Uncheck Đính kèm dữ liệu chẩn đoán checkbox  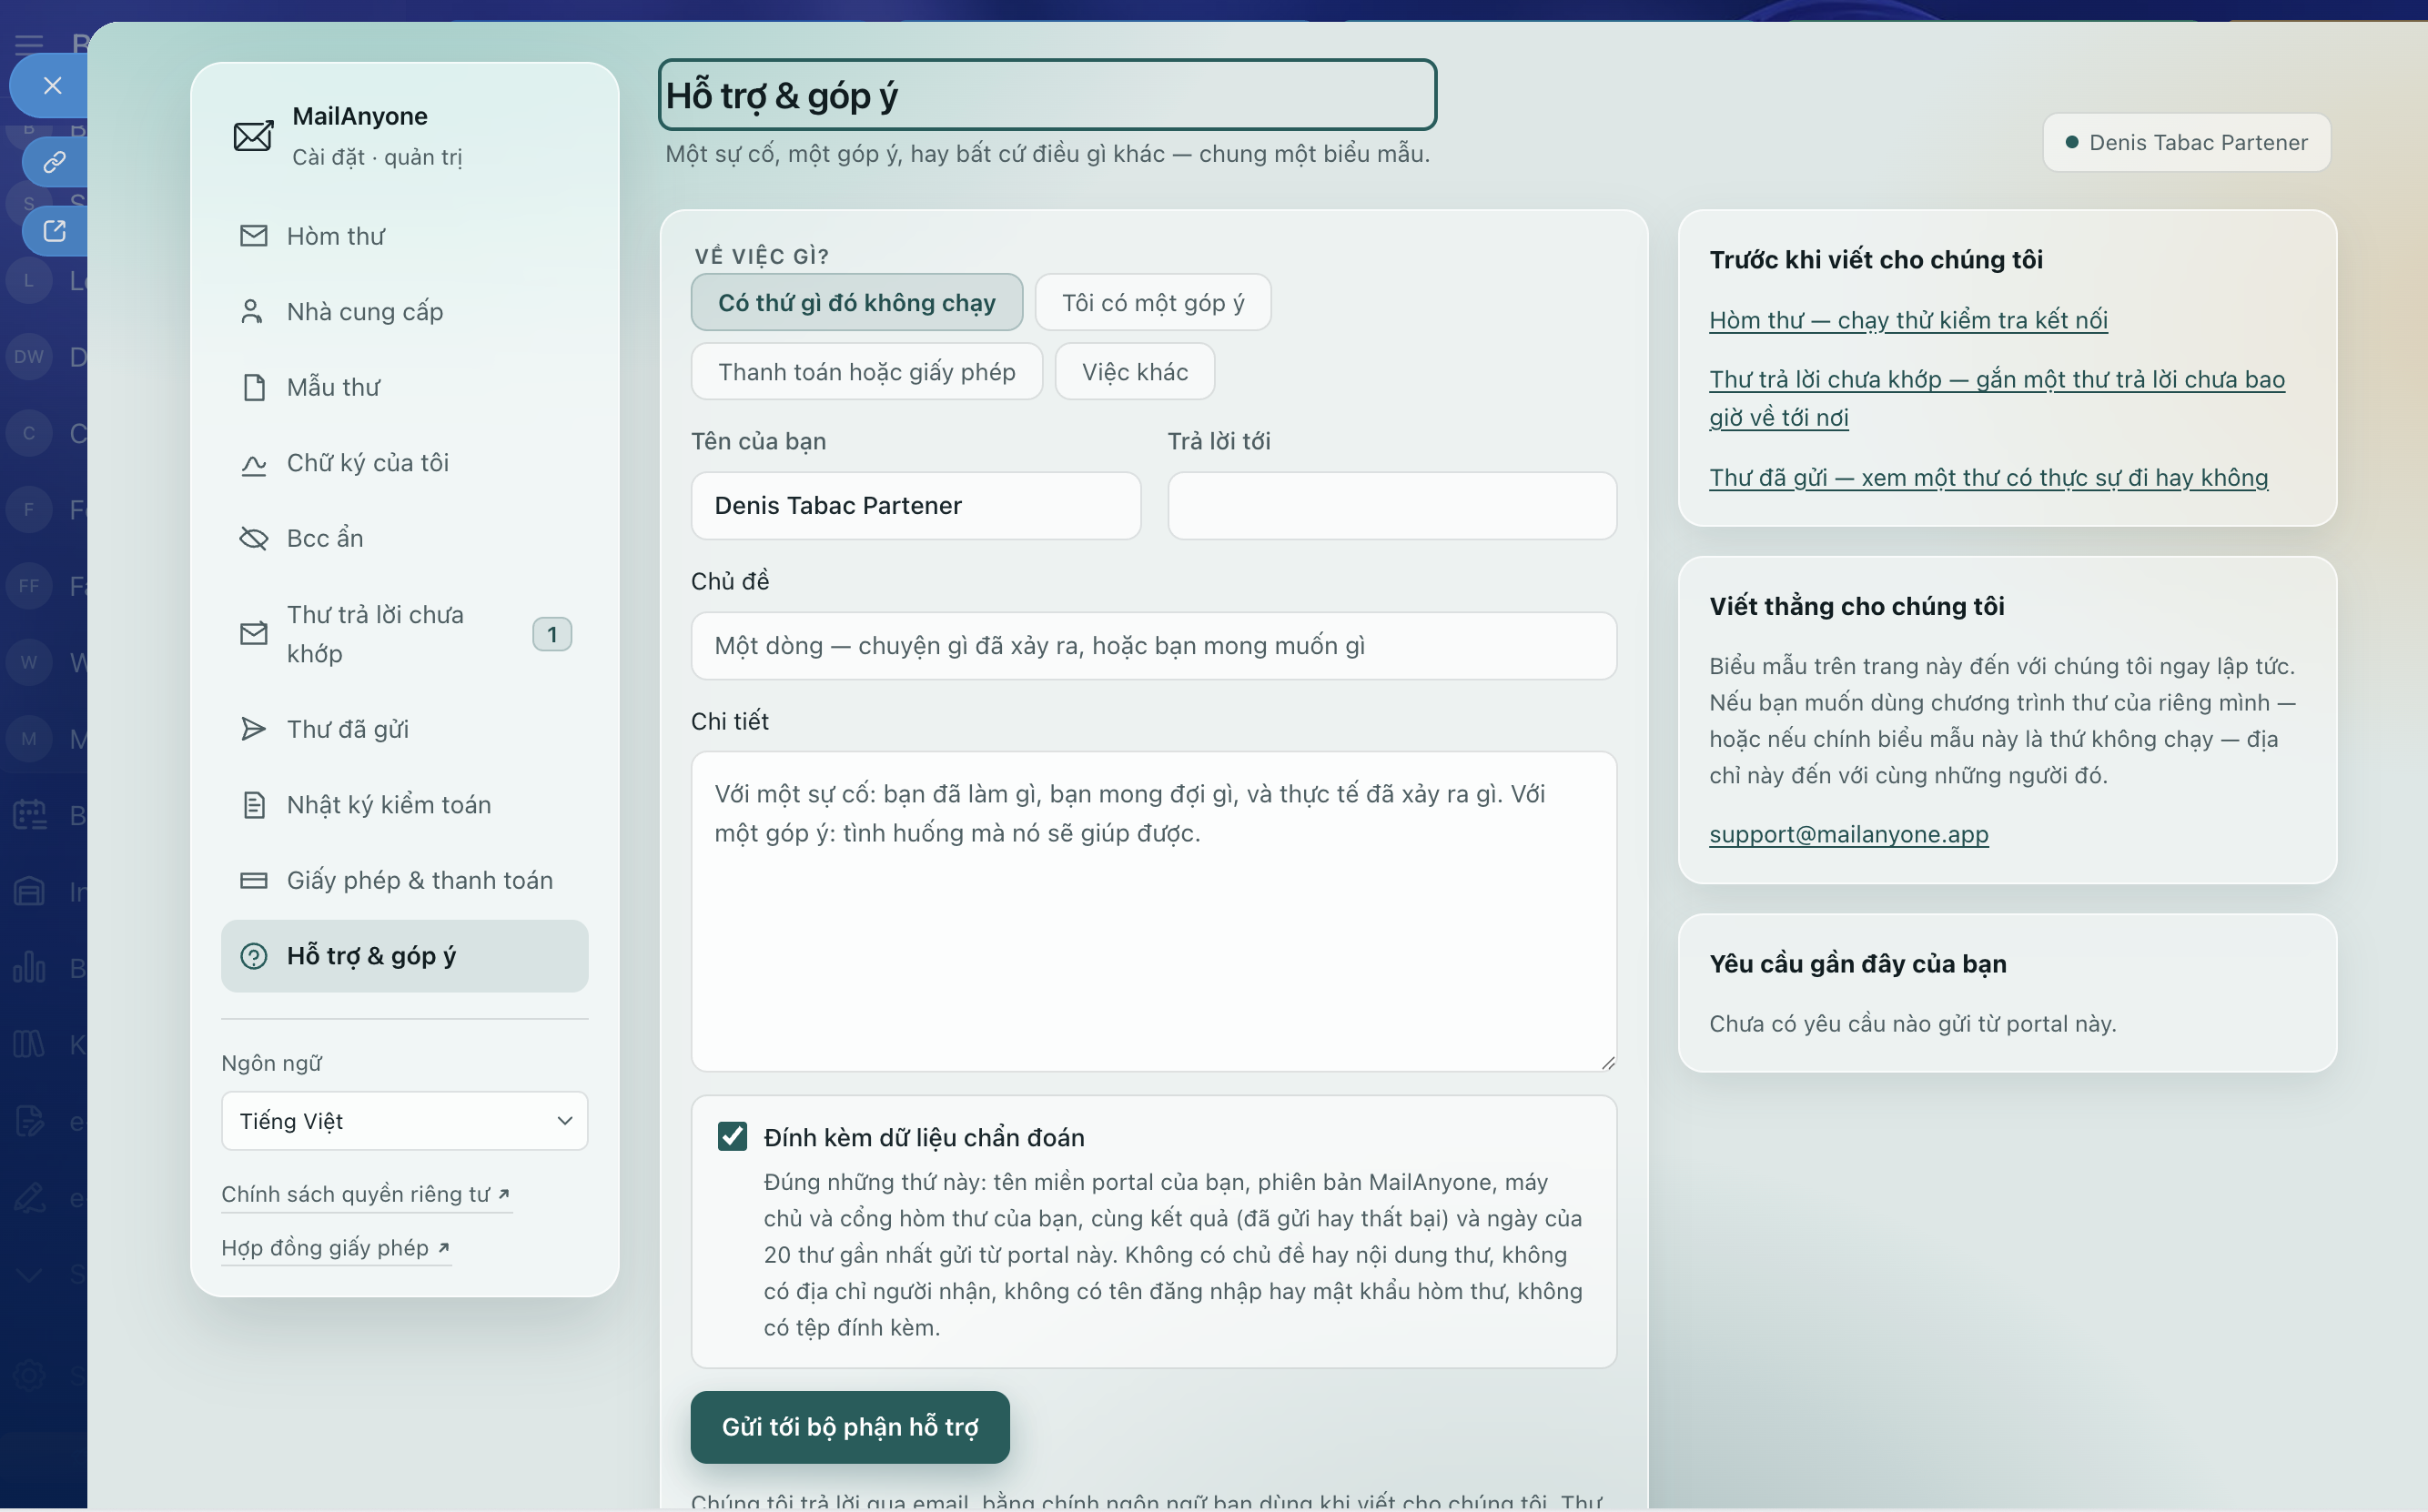(732, 1137)
